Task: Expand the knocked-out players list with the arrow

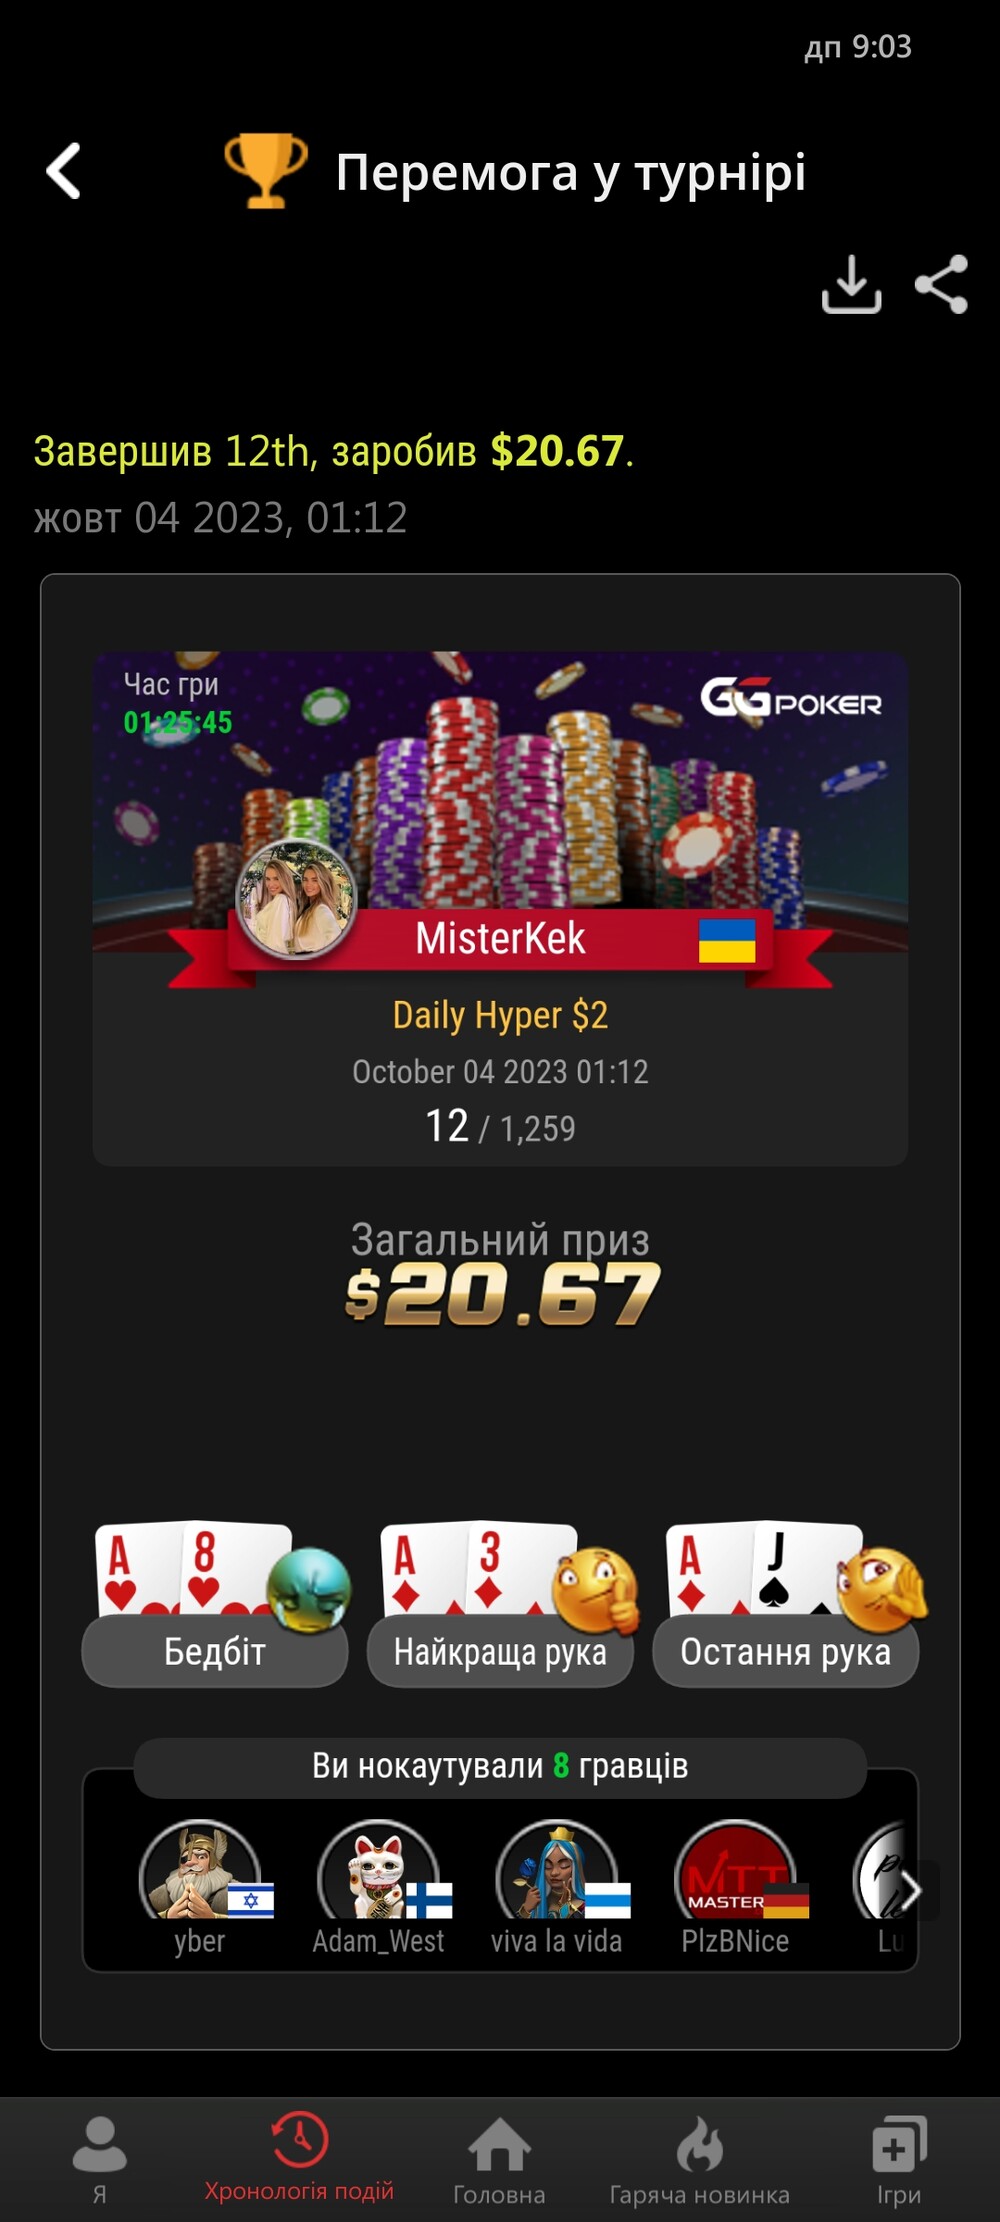Action: pyautogui.click(x=911, y=1890)
